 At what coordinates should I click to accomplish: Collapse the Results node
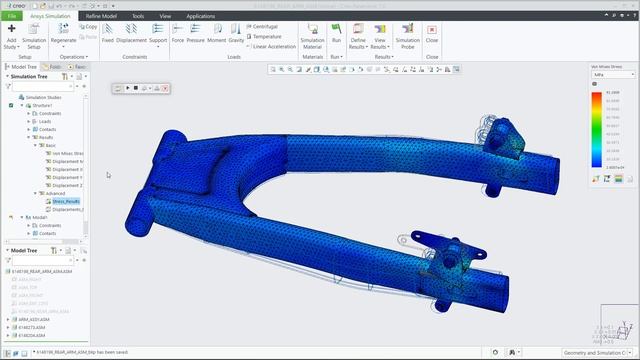[x=29, y=137]
